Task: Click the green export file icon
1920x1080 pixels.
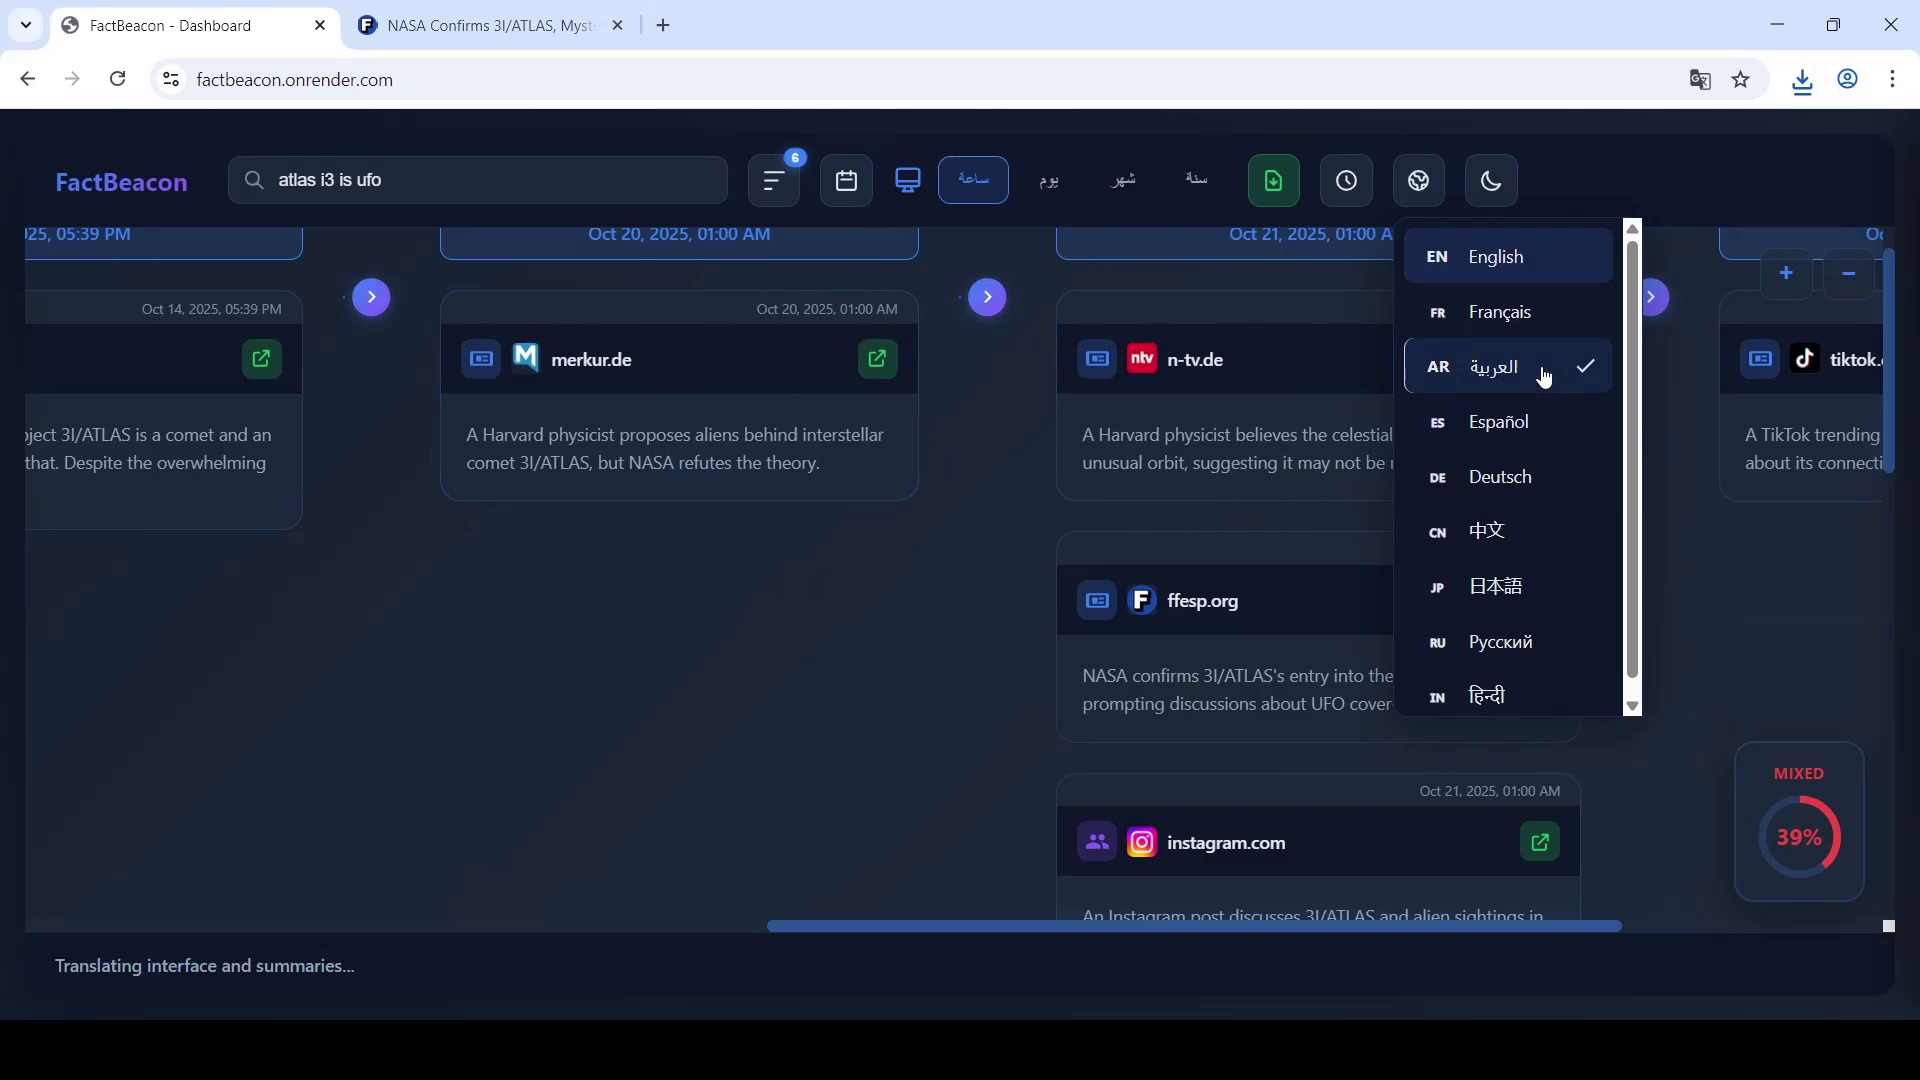Action: pos(1273,181)
